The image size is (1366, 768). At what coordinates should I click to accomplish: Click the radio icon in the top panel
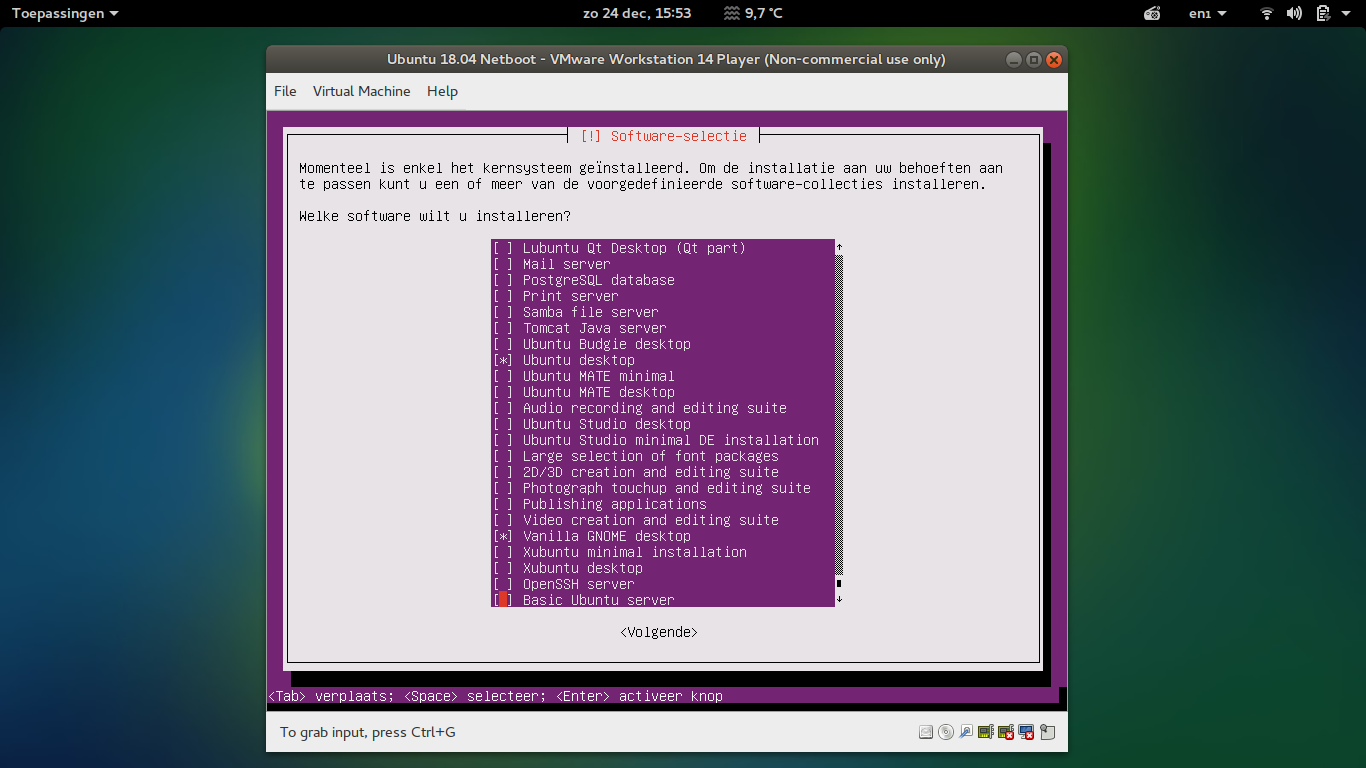(x=1152, y=13)
